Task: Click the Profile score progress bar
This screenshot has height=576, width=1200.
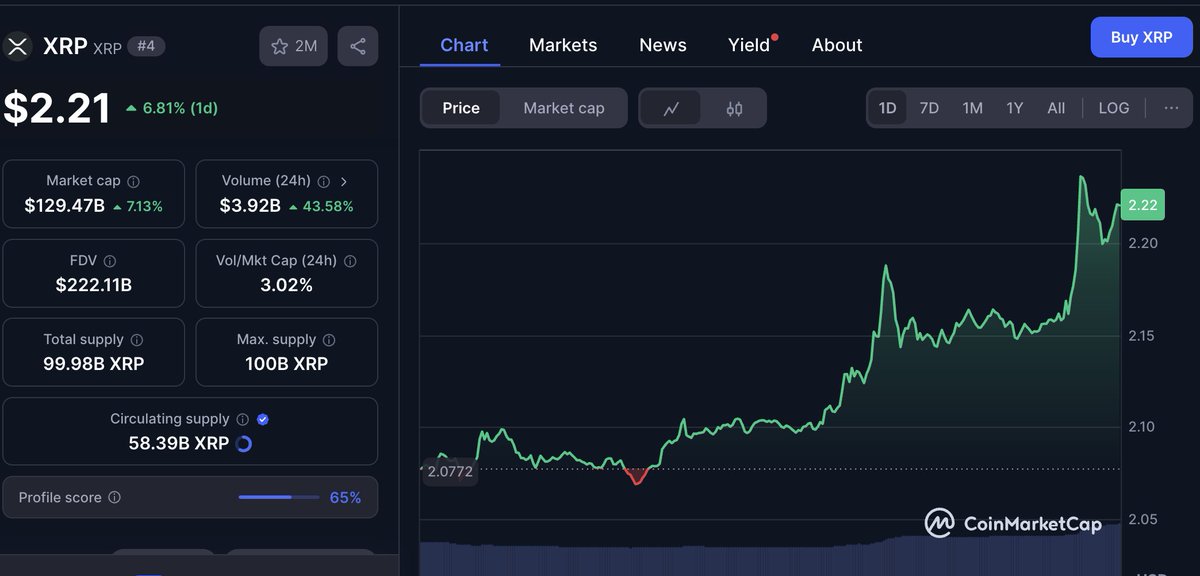Action: pos(278,497)
